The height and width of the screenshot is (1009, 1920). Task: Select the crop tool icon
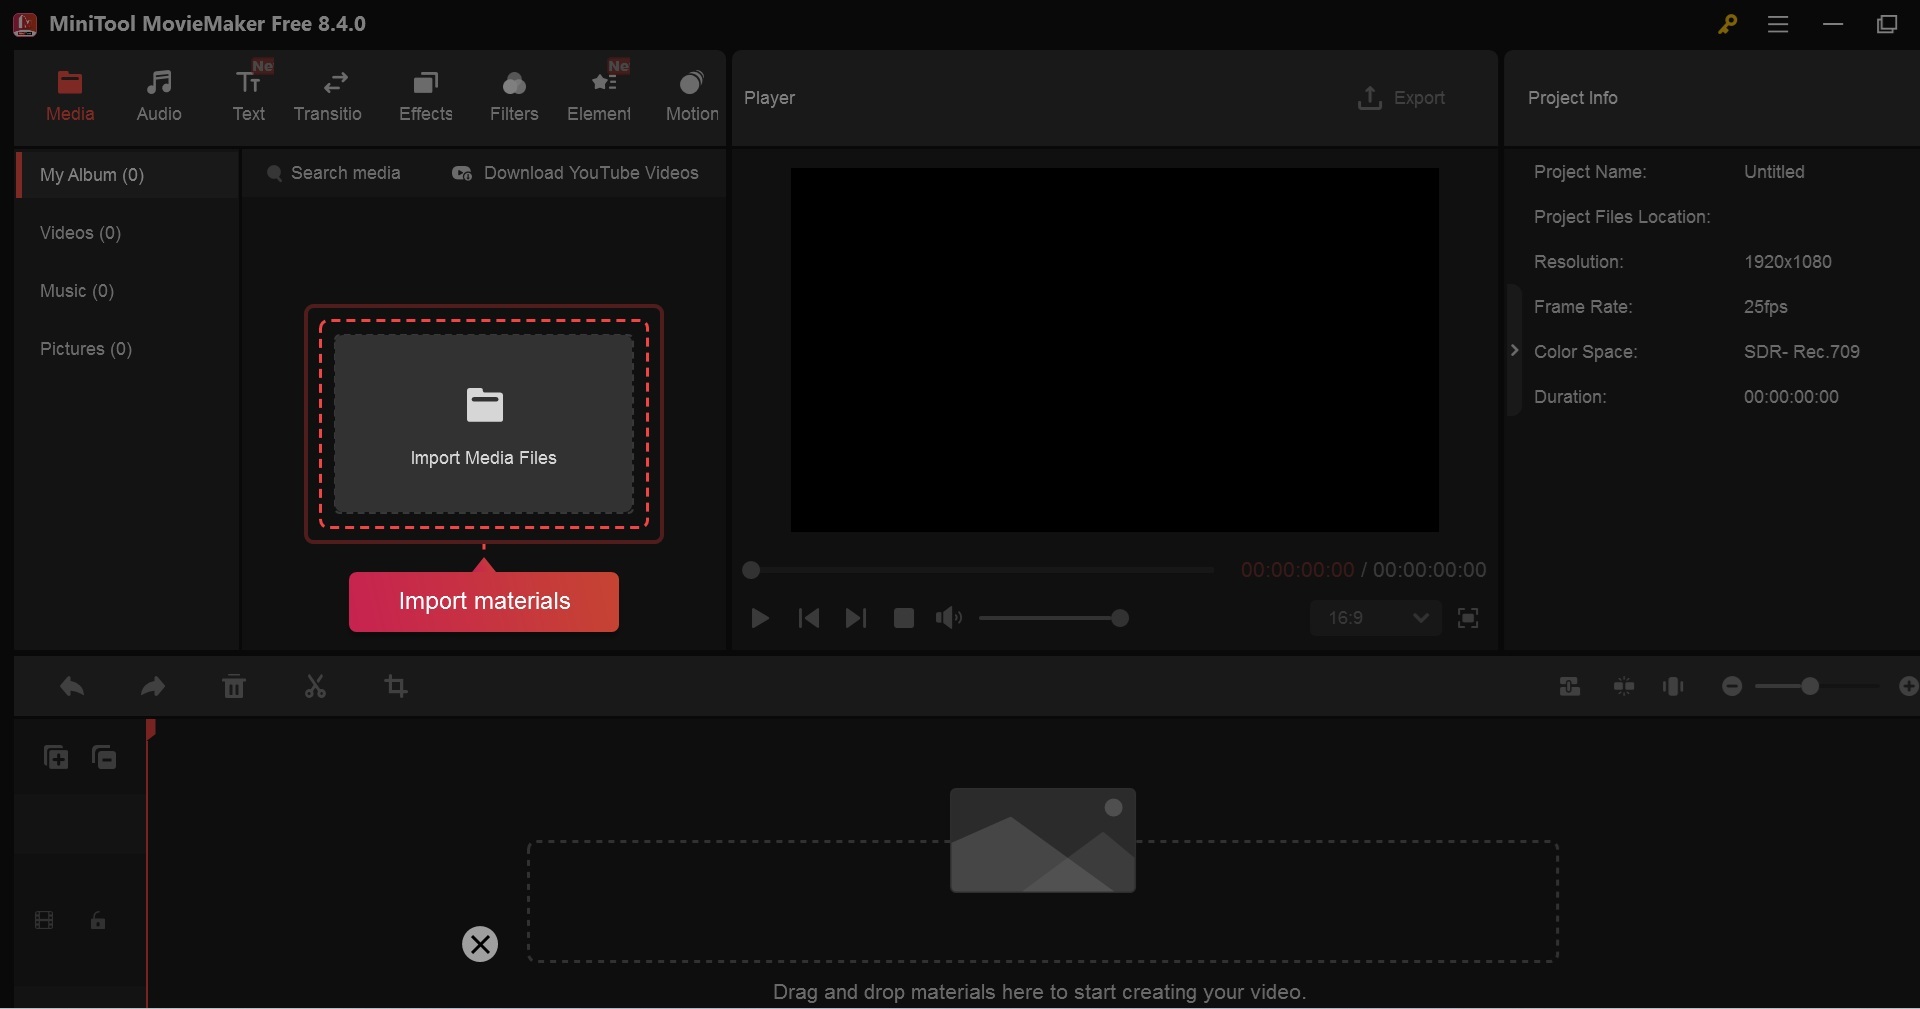click(x=396, y=687)
